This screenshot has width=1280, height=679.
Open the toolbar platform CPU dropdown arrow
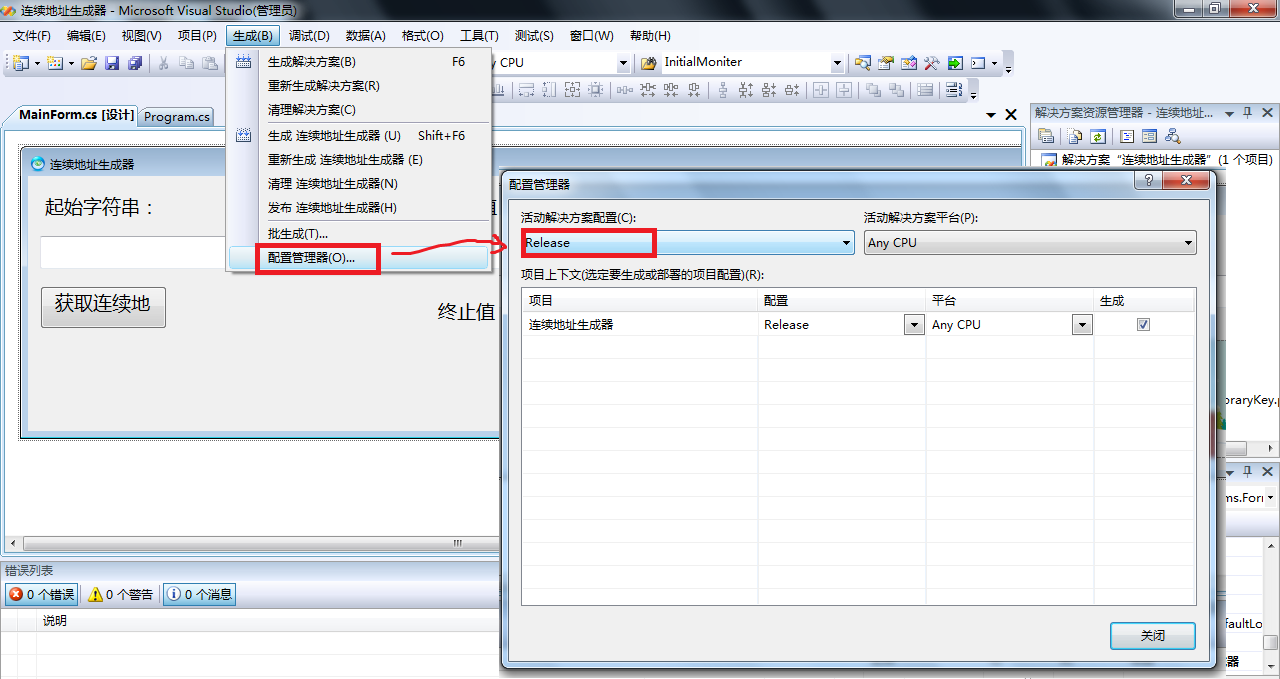[x=624, y=63]
